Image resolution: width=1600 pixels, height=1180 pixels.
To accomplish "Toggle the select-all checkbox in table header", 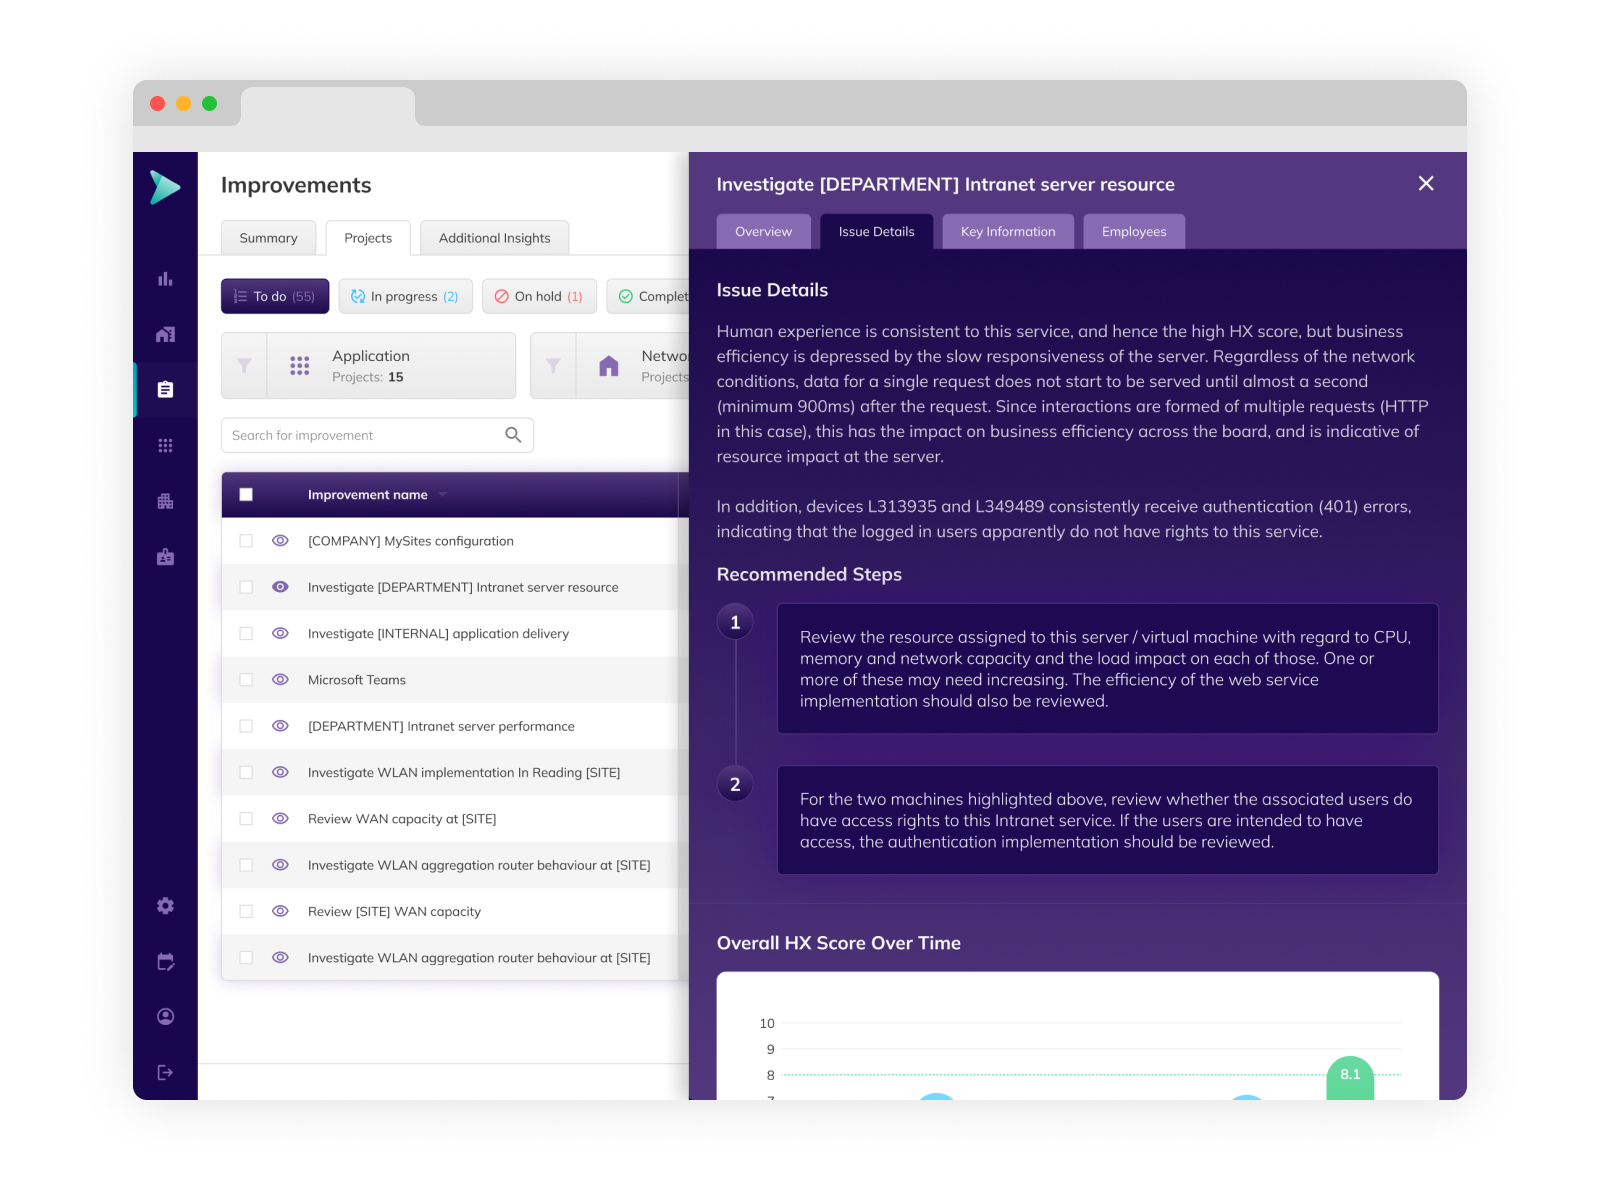I will (246, 495).
